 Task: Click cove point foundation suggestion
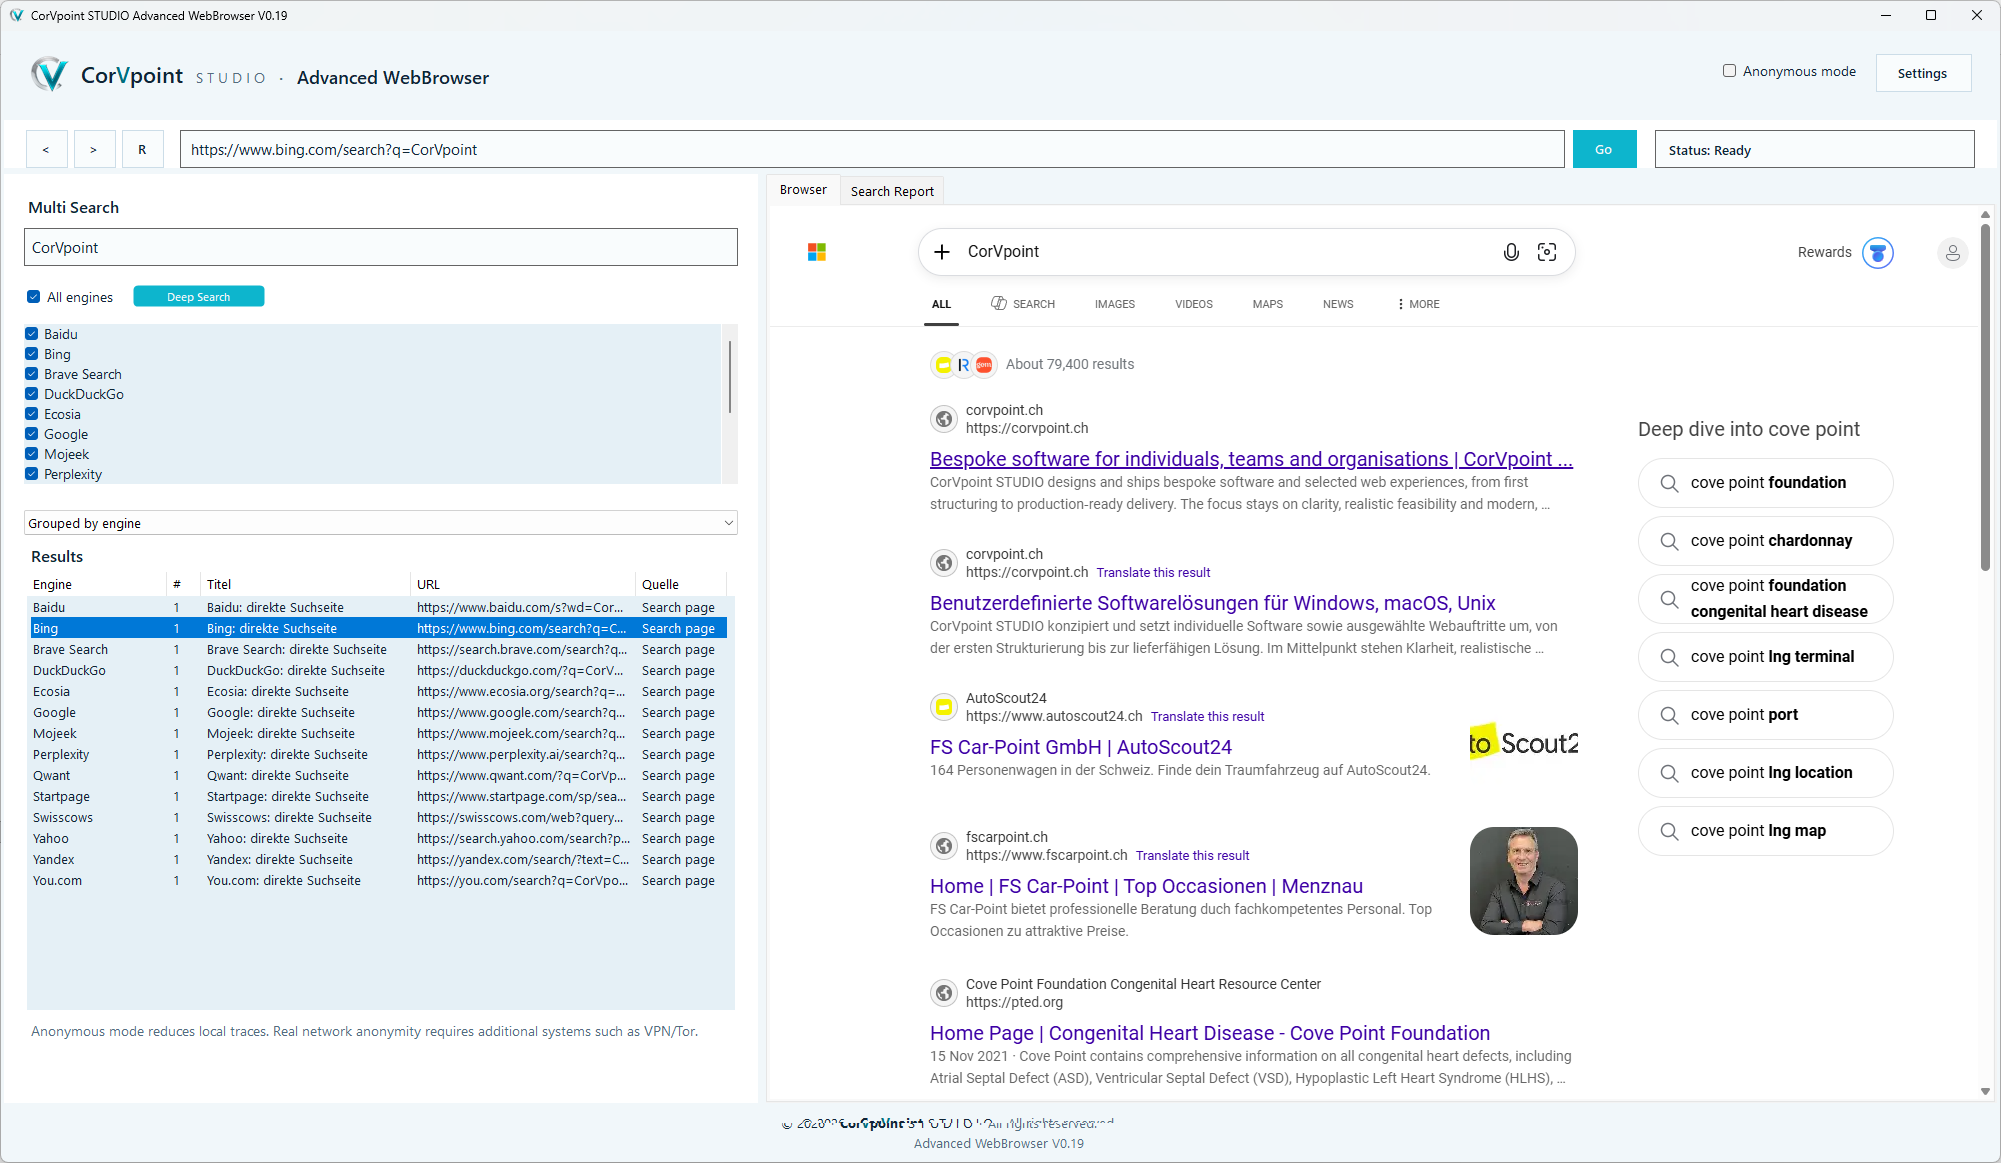pyautogui.click(x=1765, y=483)
